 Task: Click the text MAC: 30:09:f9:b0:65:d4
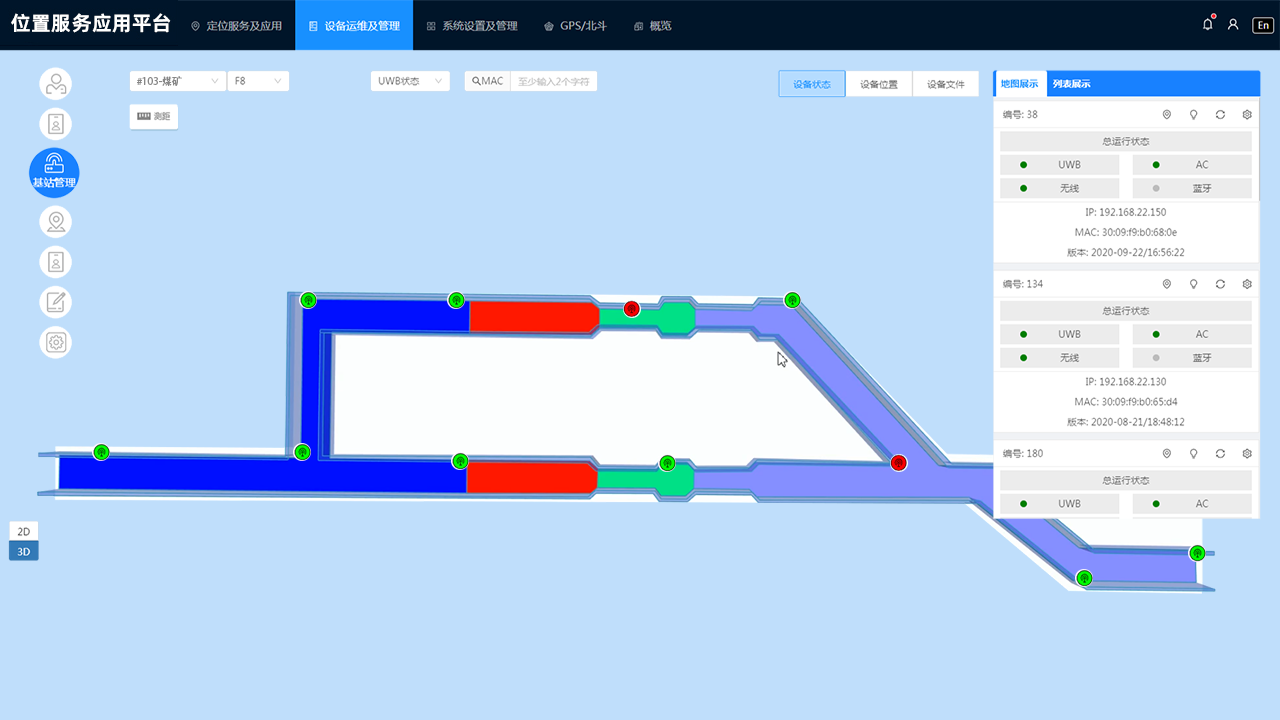pyautogui.click(x=1126, y=402)
